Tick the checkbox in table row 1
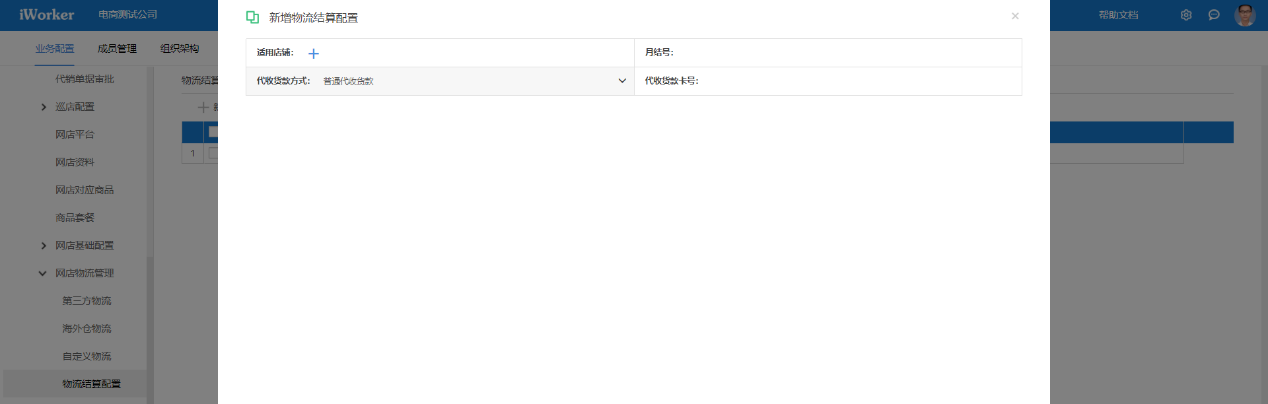1268x404 pixels. (212, 153)
